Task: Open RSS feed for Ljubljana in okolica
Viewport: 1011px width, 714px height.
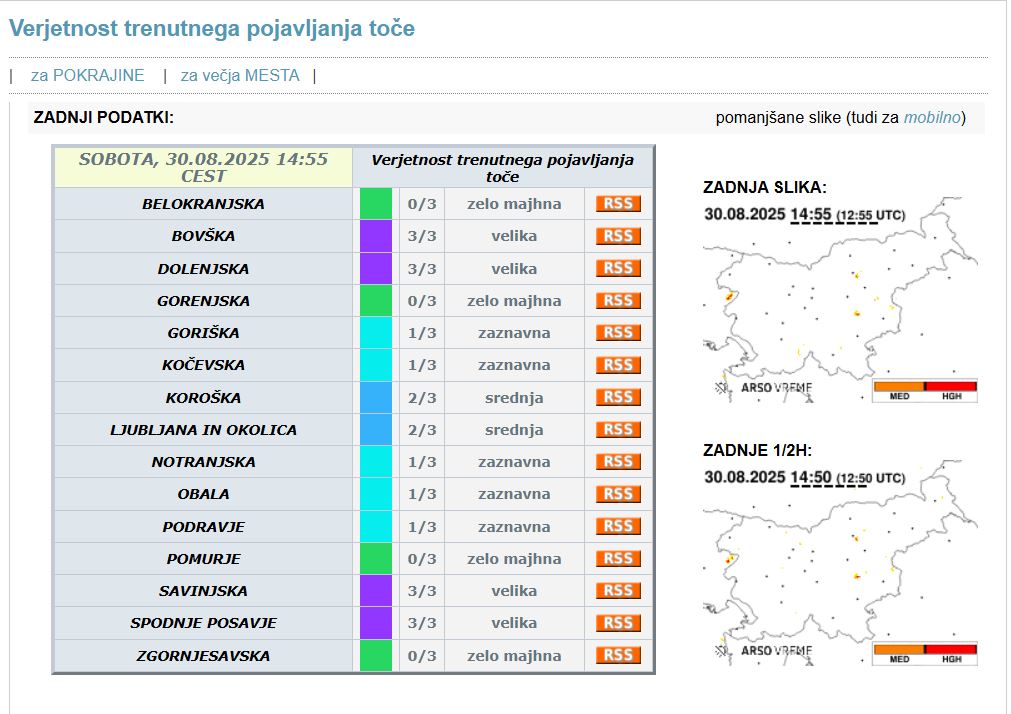Action: [x=618, y=429]
